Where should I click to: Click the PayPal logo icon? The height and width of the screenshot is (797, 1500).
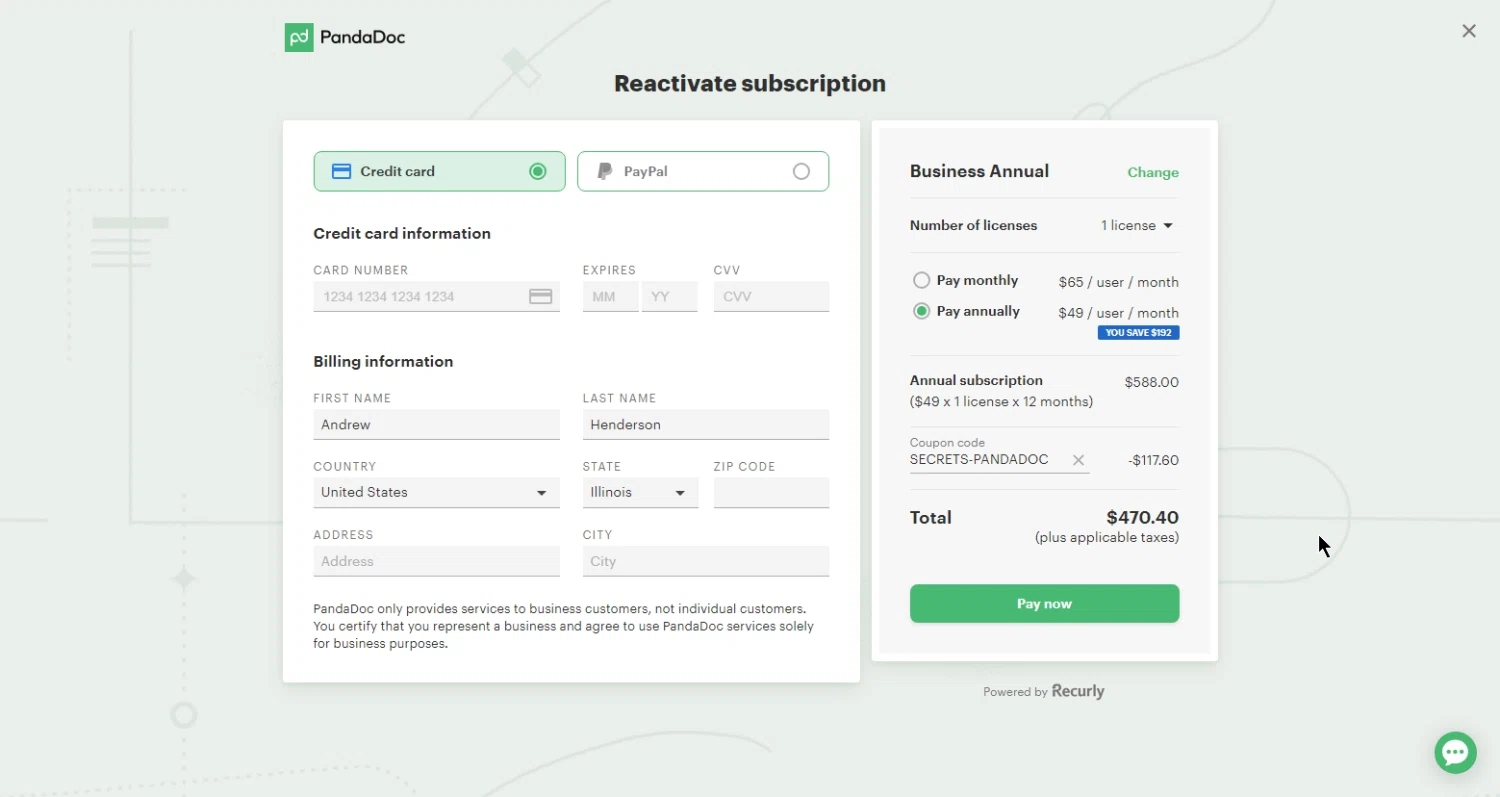click(x=605, y=171)
